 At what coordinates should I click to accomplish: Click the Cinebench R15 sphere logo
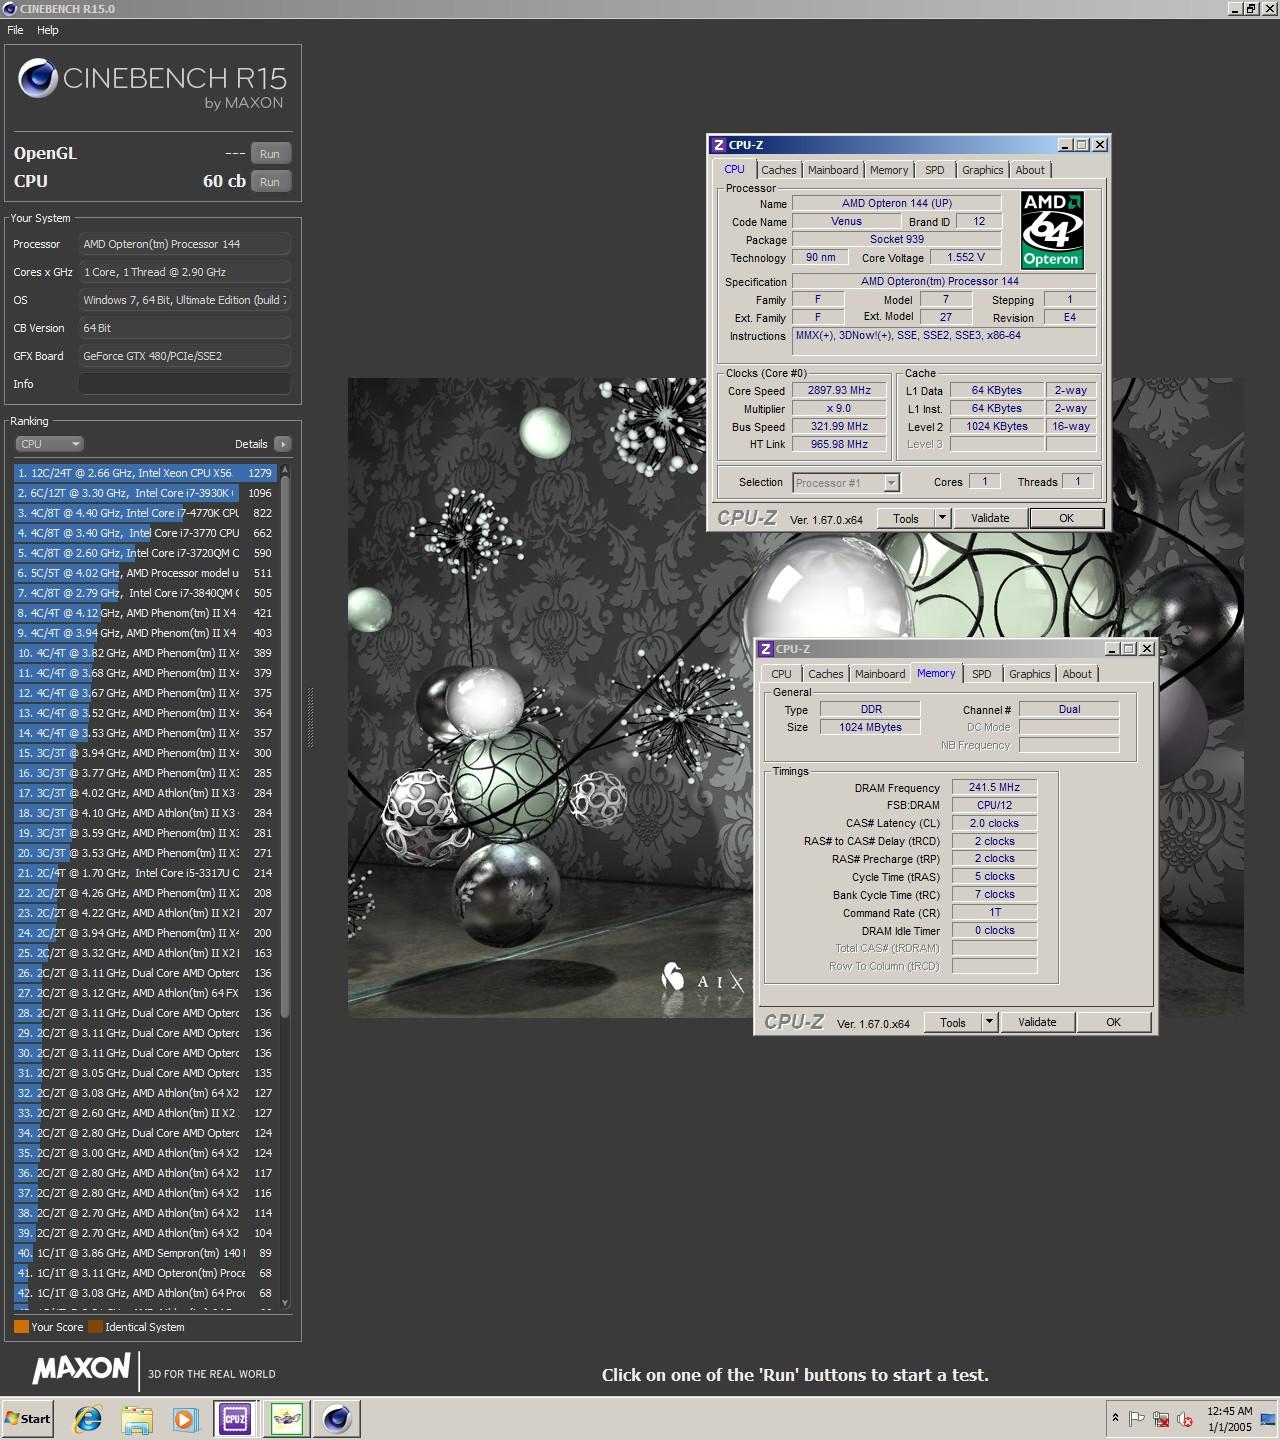click(37, 78)
